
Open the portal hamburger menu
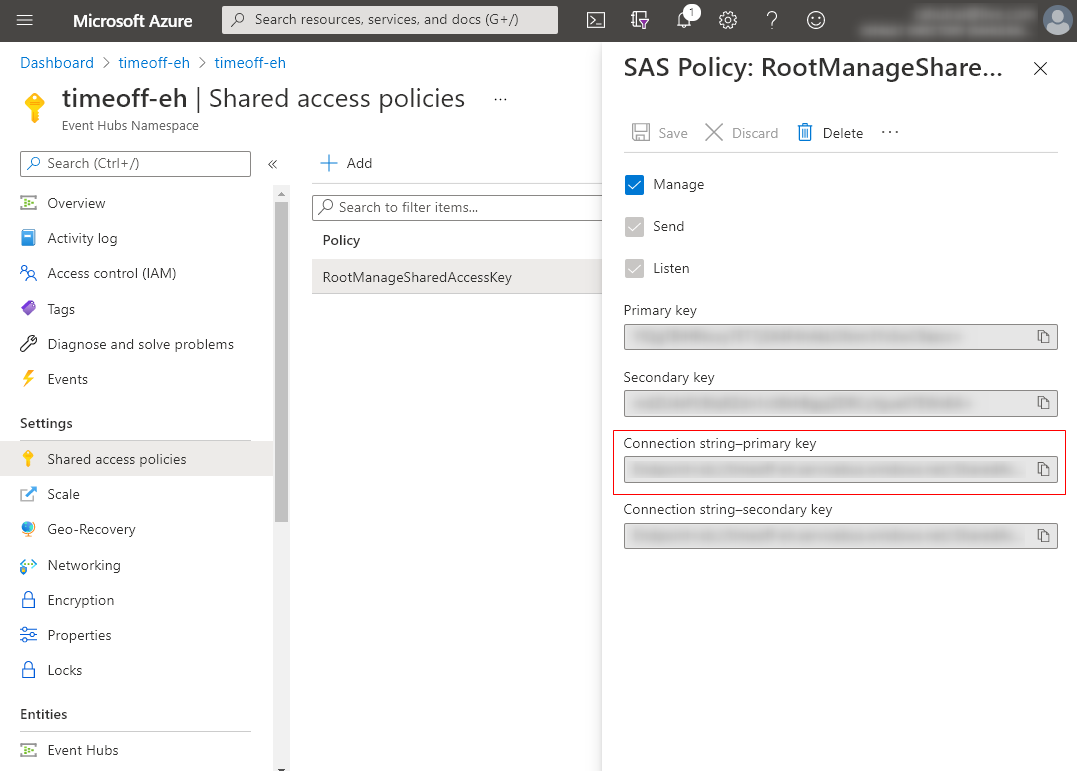point(26,20)
